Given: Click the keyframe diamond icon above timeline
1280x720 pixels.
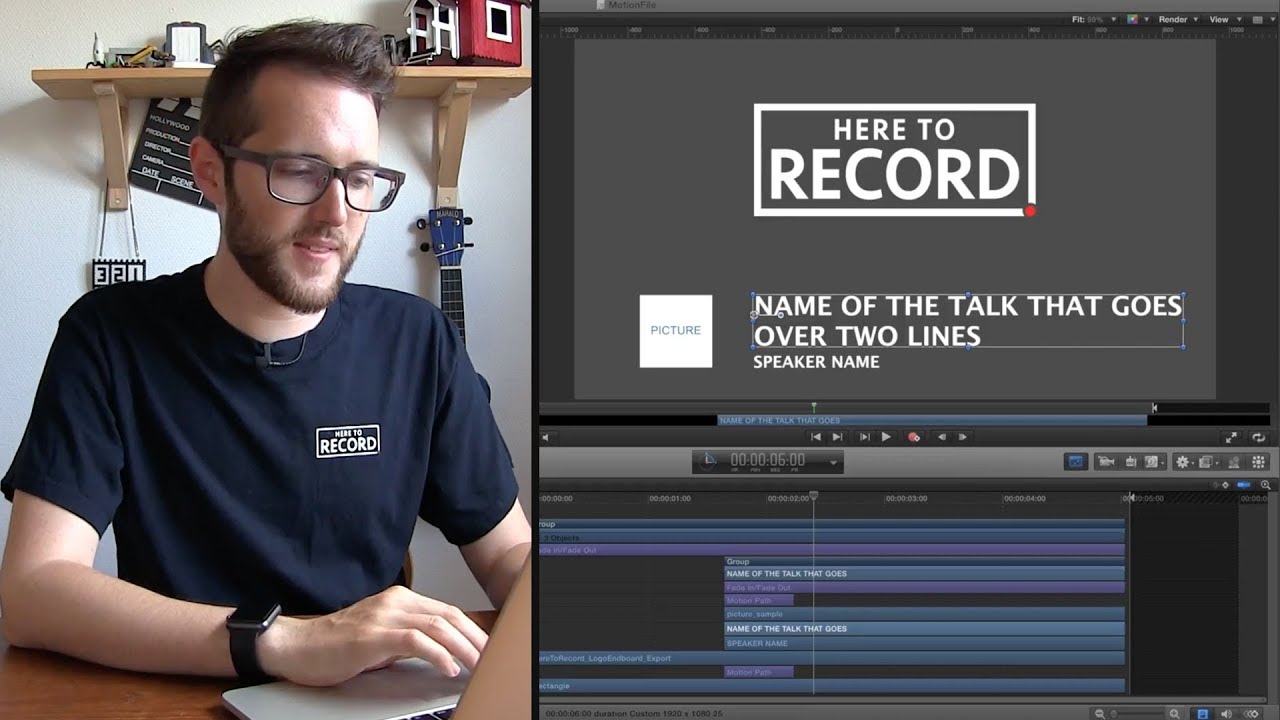Looking at the screenshot, I should (1226, 485).
